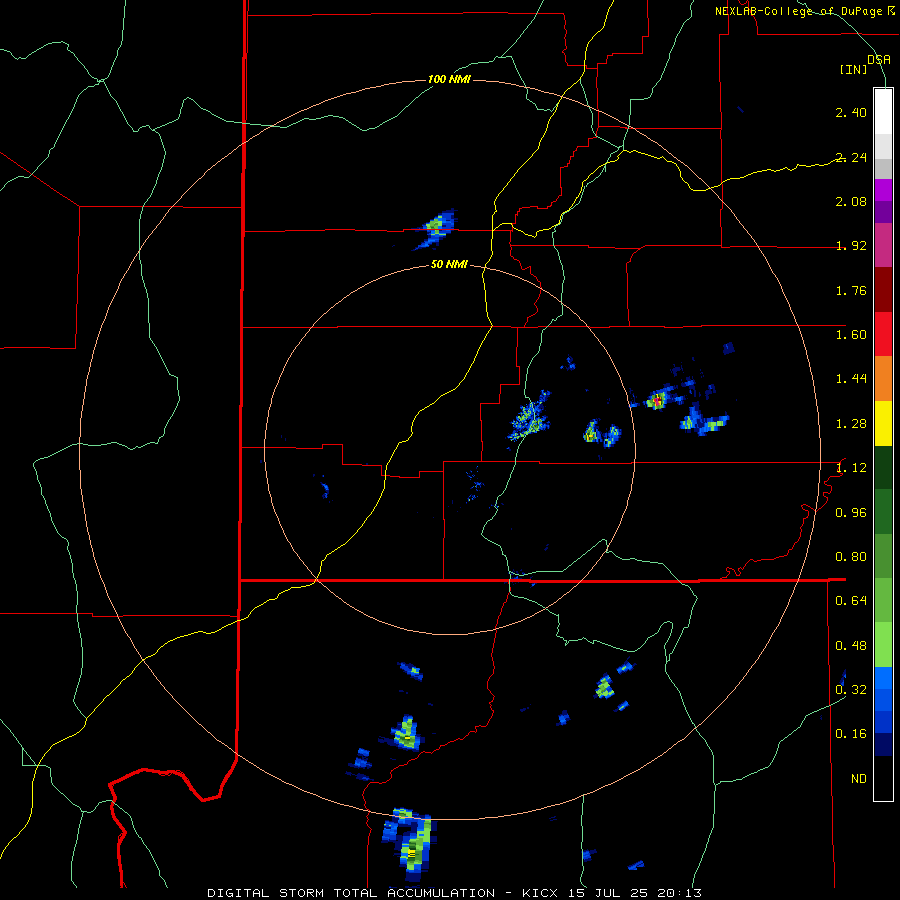The image size is (900, 900).
Task: Click the 0.96 legend value
Action: (851, 513)
